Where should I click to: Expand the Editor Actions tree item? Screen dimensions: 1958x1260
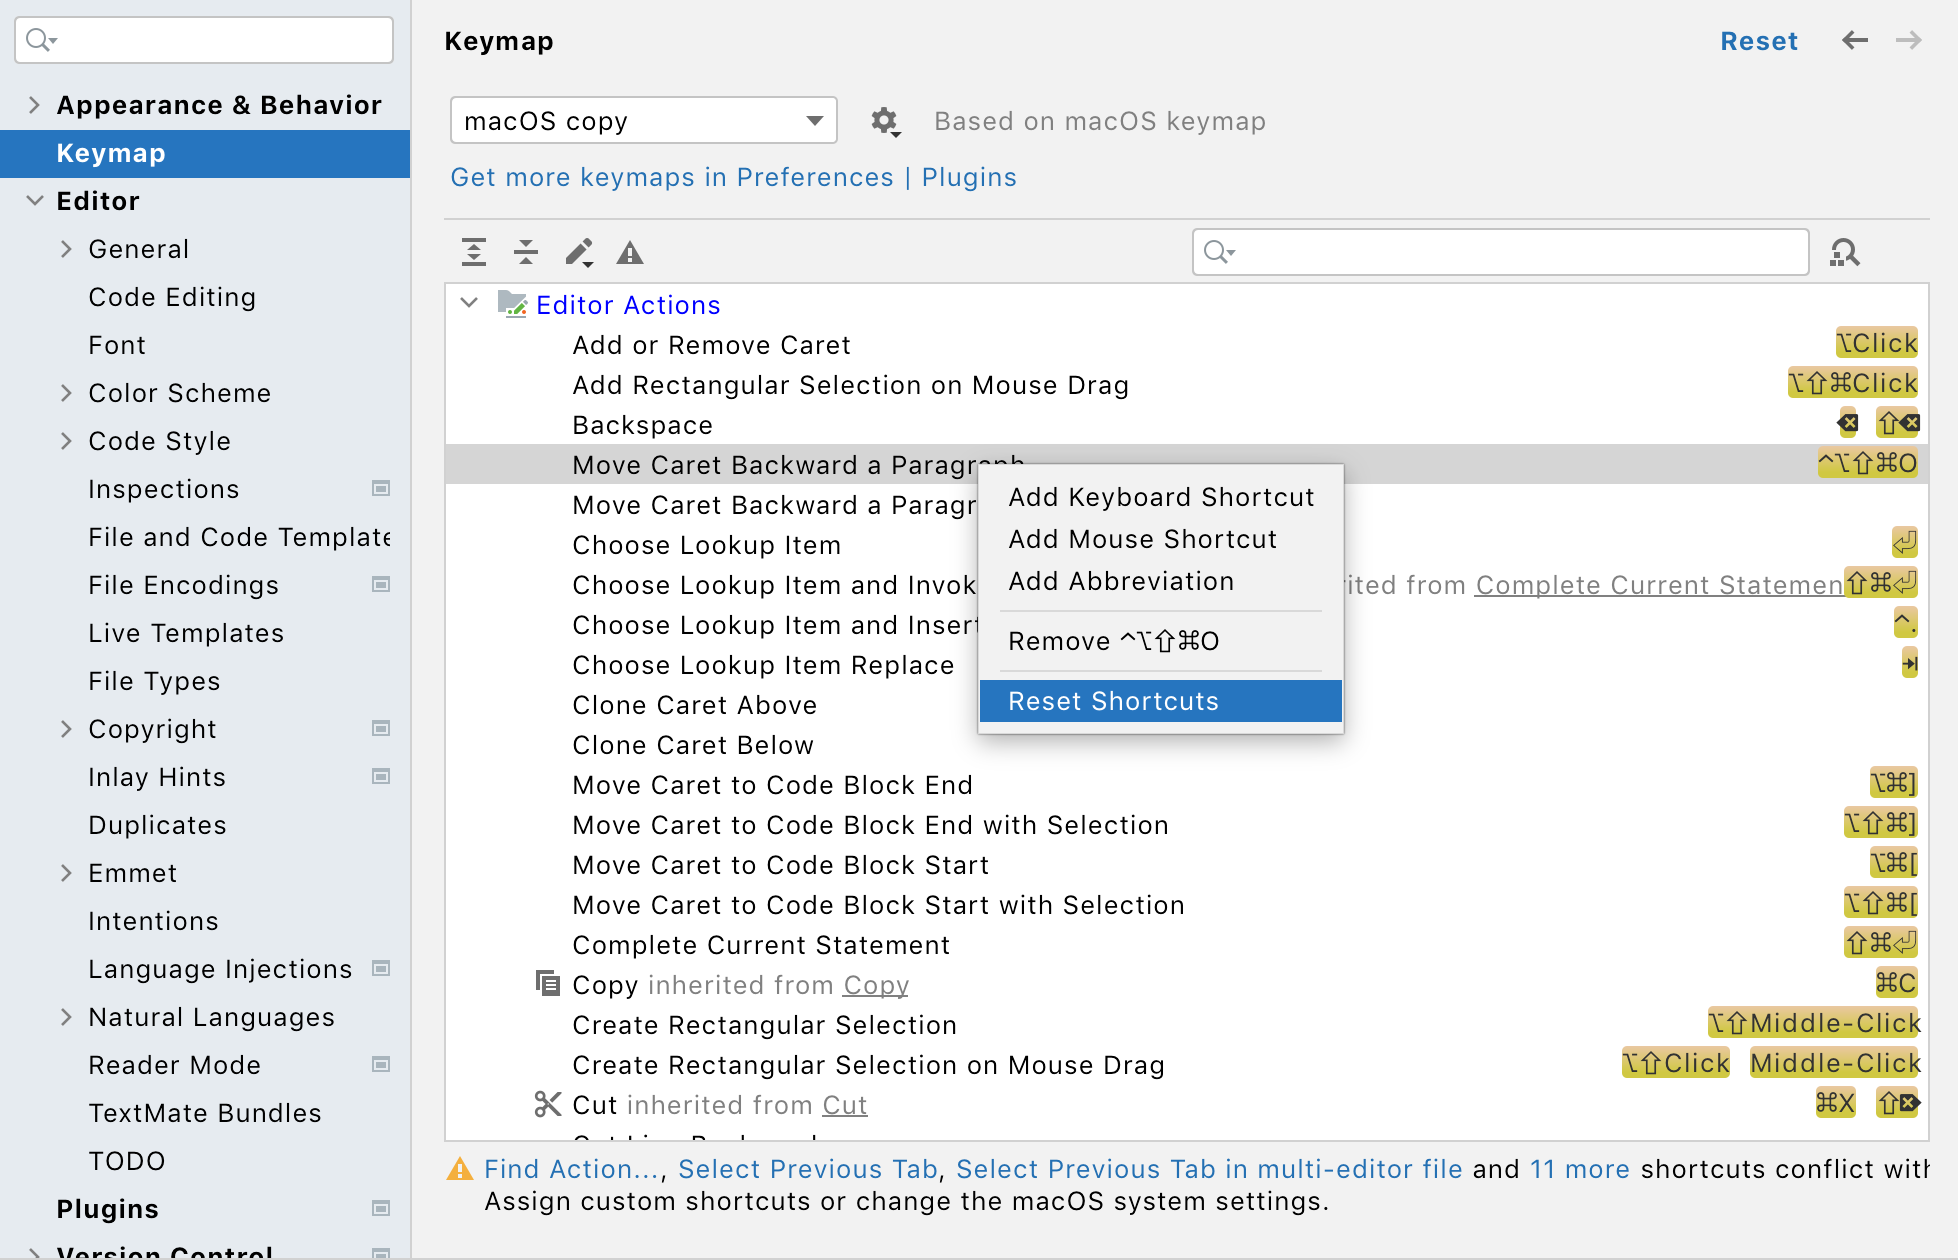[472, 304]
